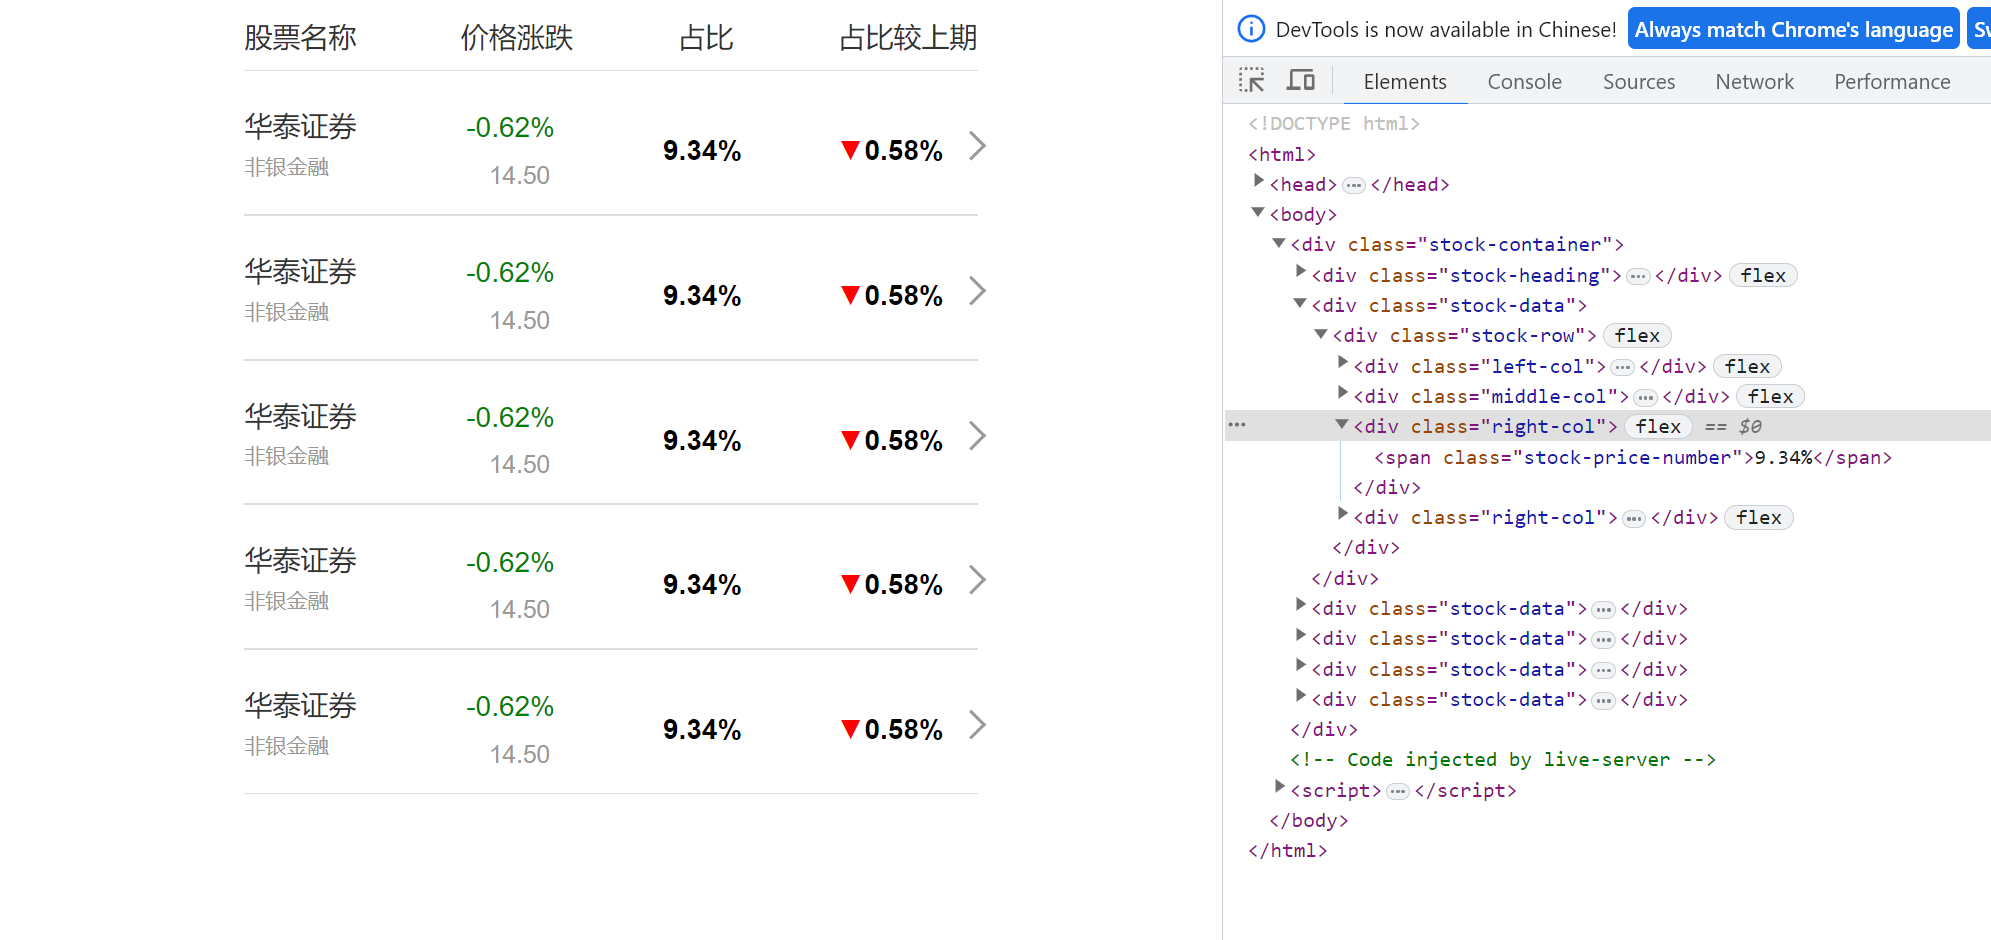Toggle the device toolbar icon
This screenshot has height=940, width=1991.
coord(1300,80)
